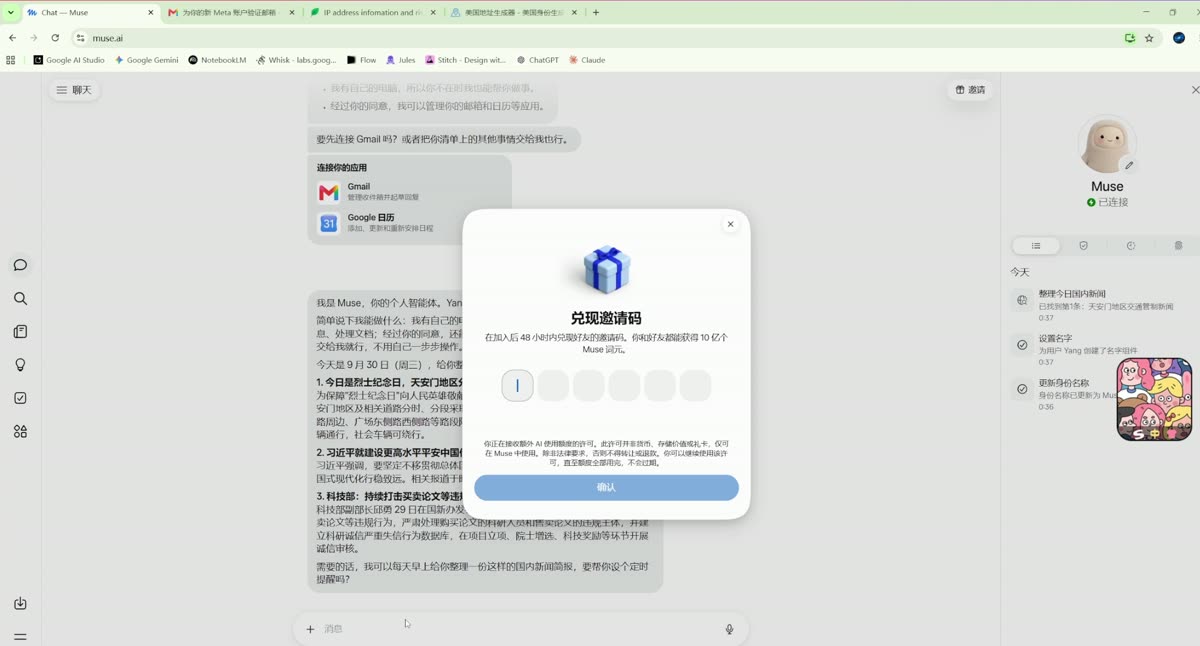The image size is (1200, 646).
Task: Click the 确认 confirm button
Action: click(606, 488)
